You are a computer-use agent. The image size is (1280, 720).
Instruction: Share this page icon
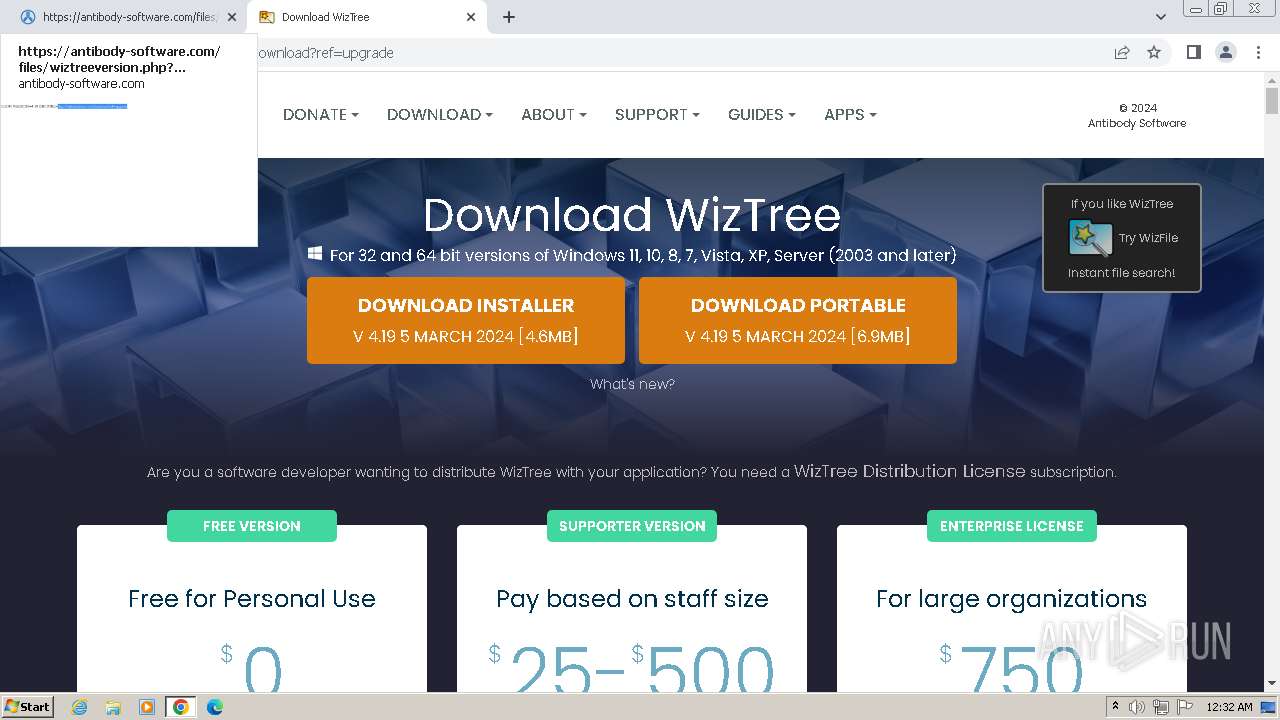(x=1122, y=52)
